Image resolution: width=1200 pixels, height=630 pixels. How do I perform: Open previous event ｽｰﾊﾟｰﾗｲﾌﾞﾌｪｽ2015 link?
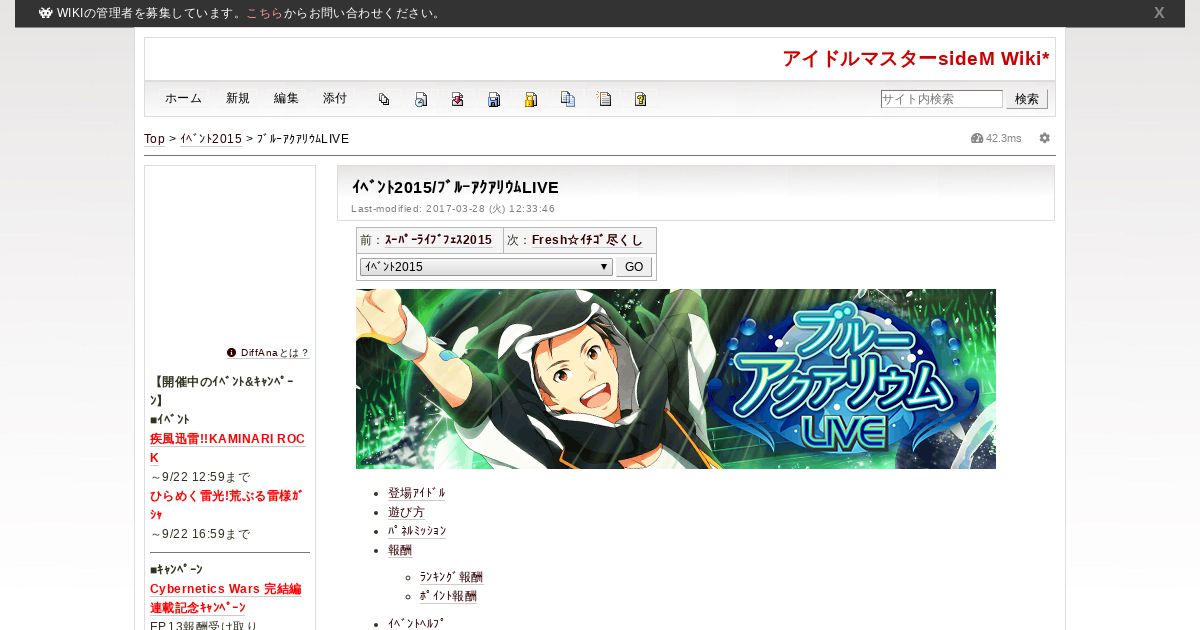[438, 240]
